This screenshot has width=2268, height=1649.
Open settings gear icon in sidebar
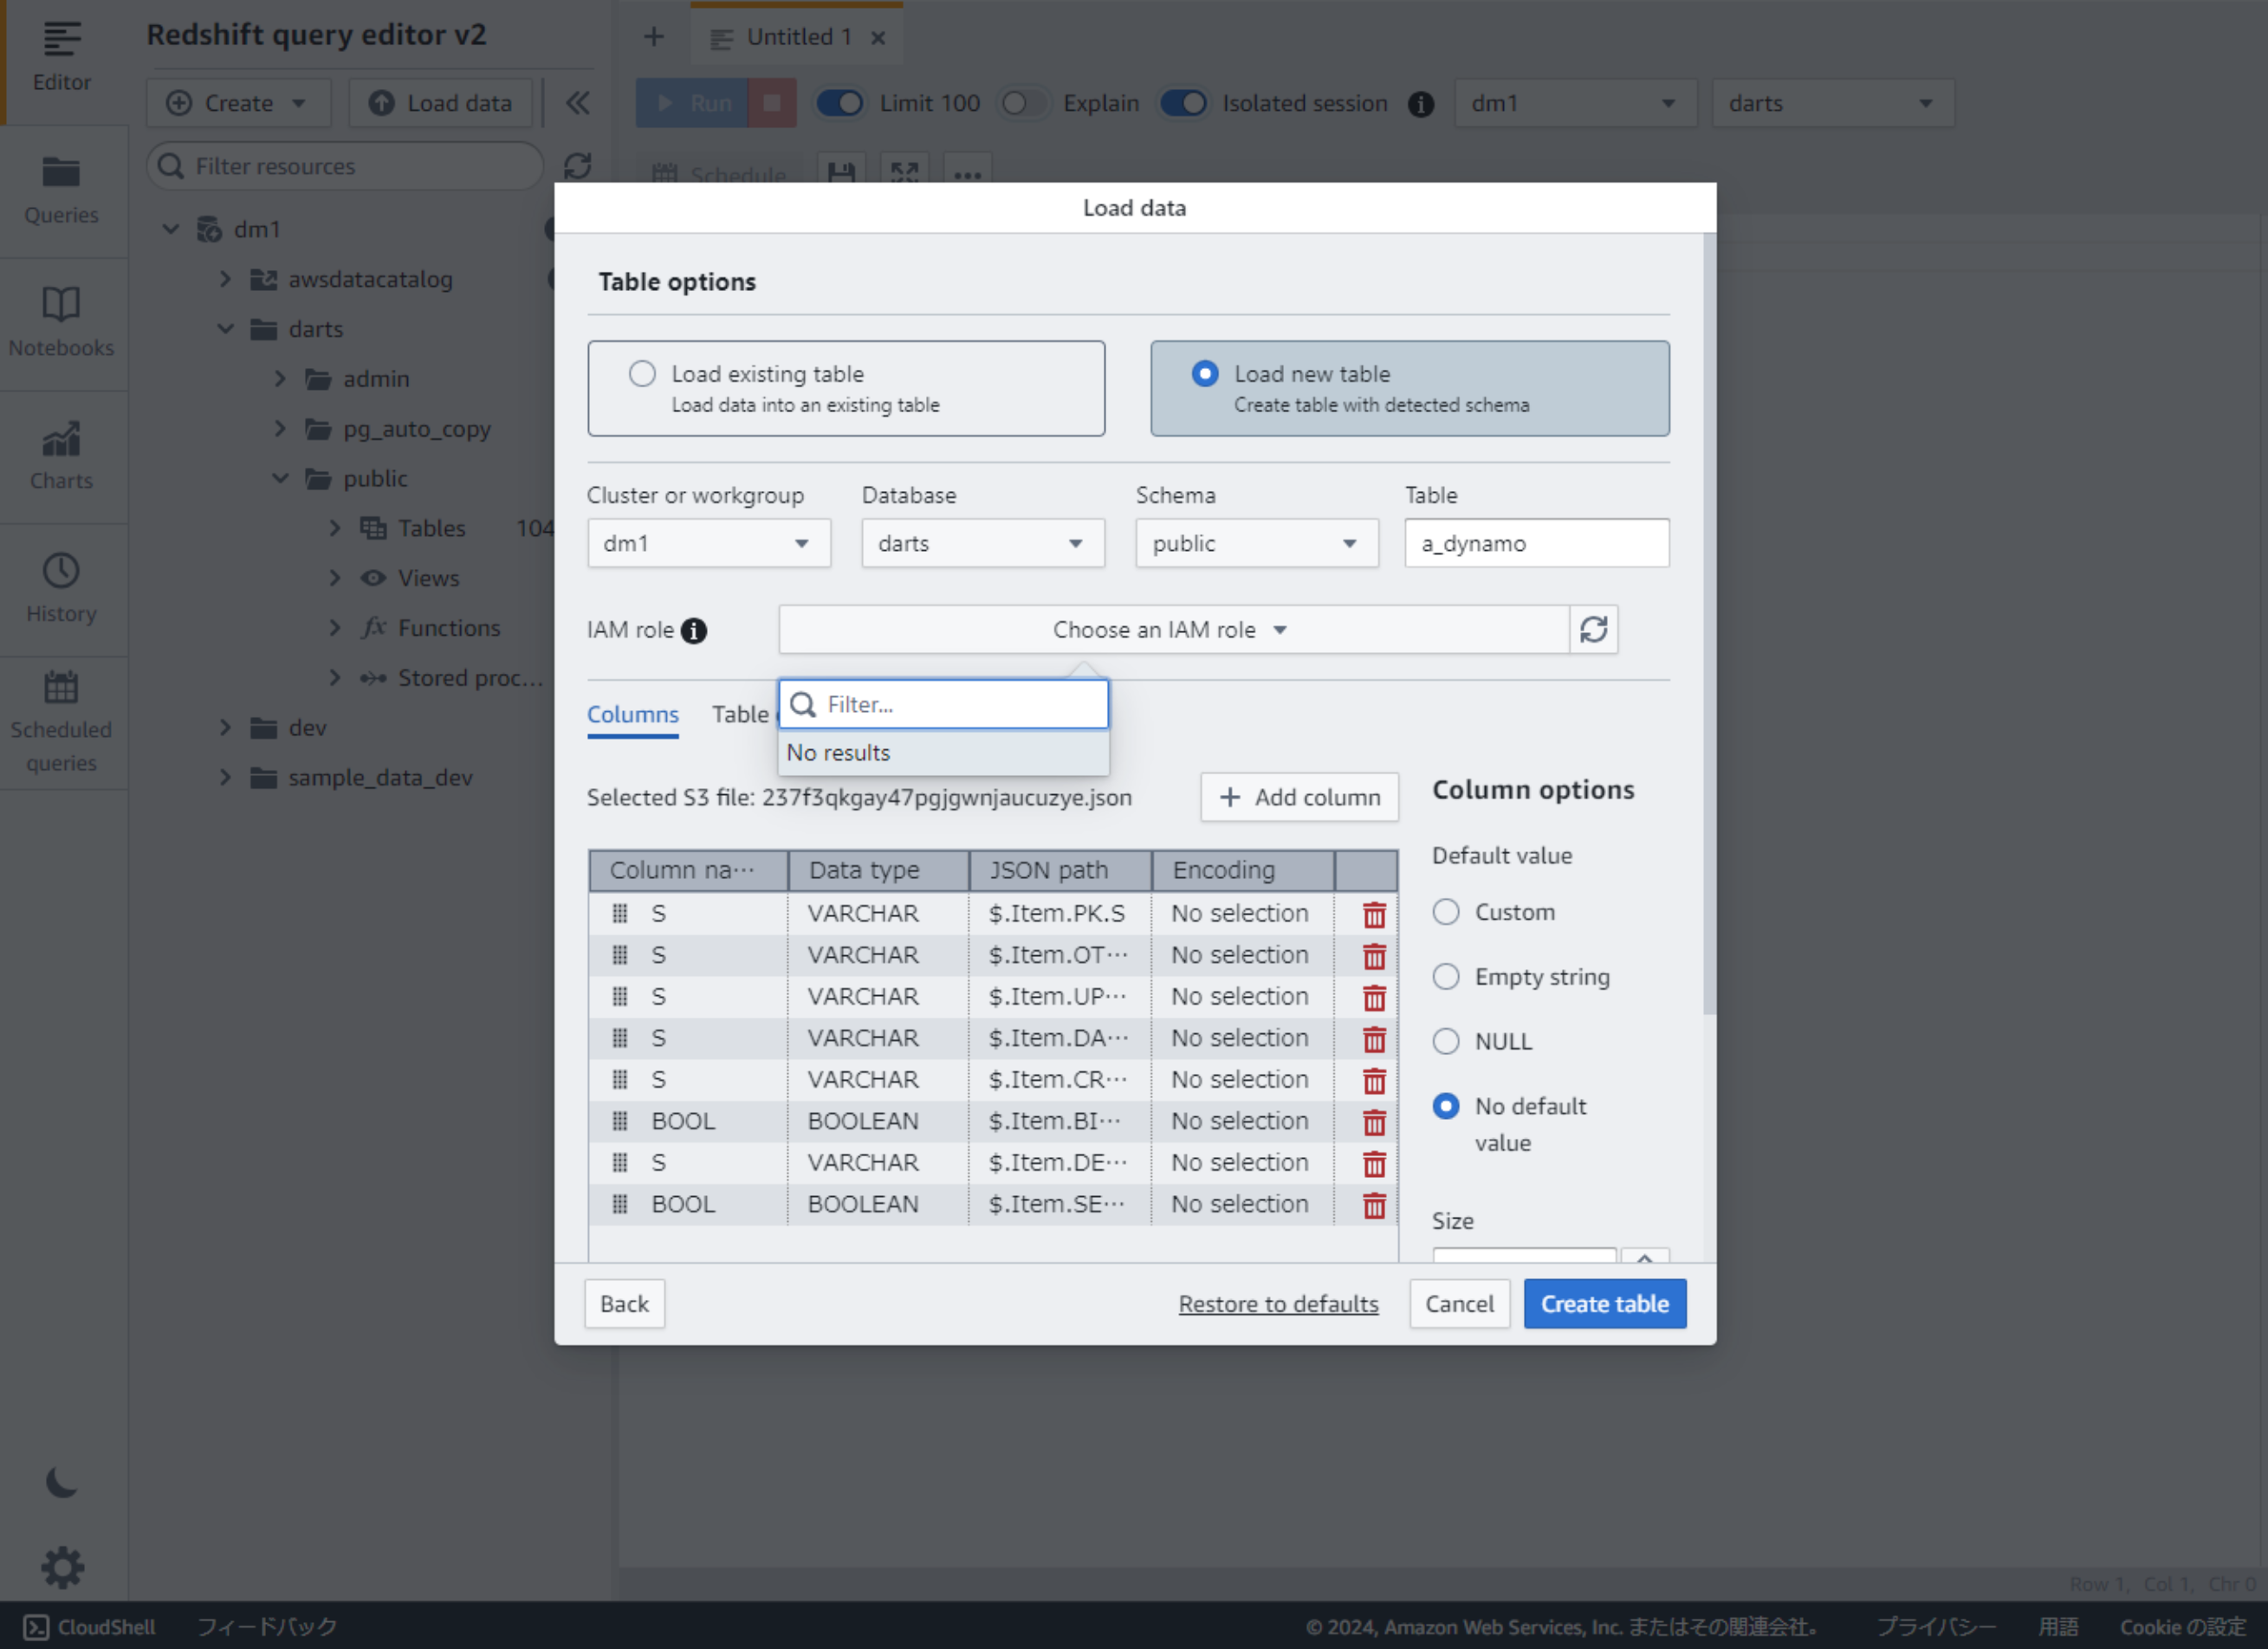click(x=62, y=1567)
